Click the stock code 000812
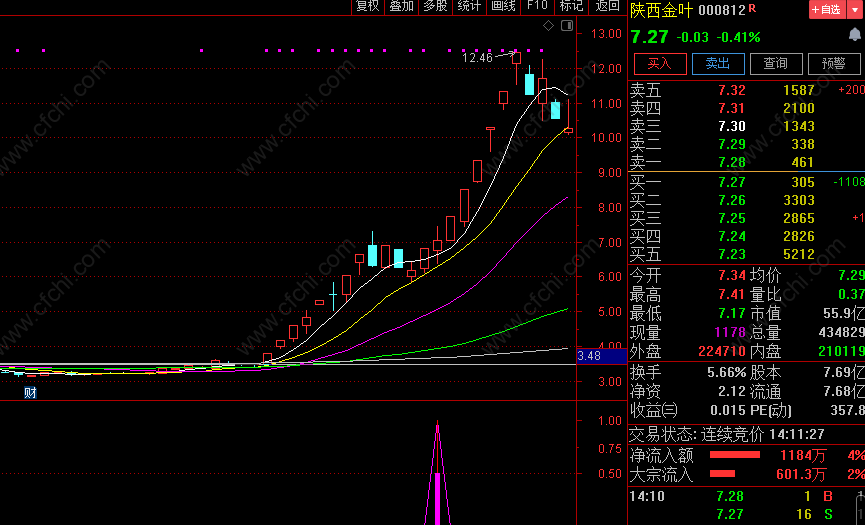 (722, 10)
